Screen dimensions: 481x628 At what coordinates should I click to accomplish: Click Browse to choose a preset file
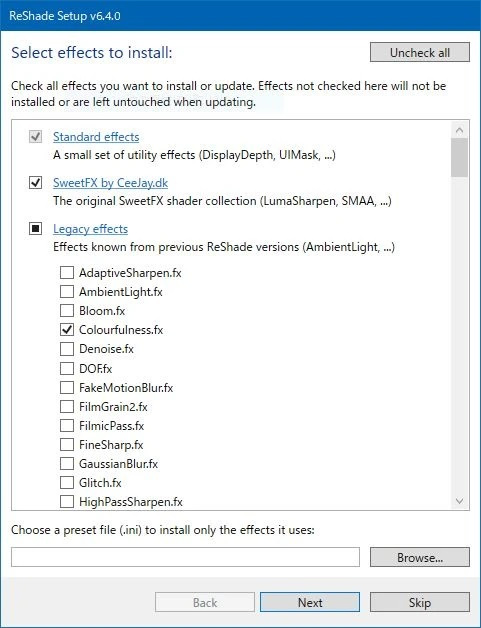point(420,557)
